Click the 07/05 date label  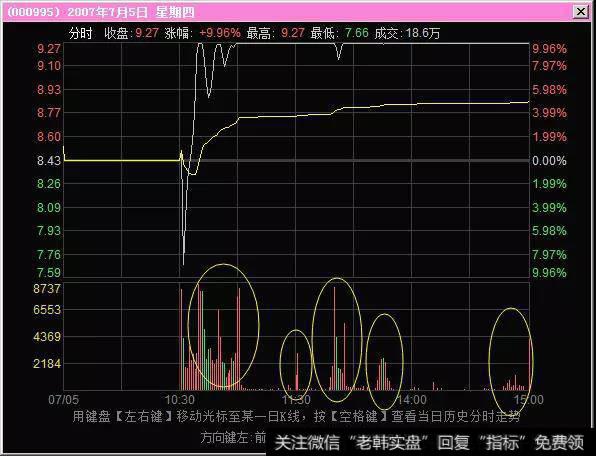63,400
